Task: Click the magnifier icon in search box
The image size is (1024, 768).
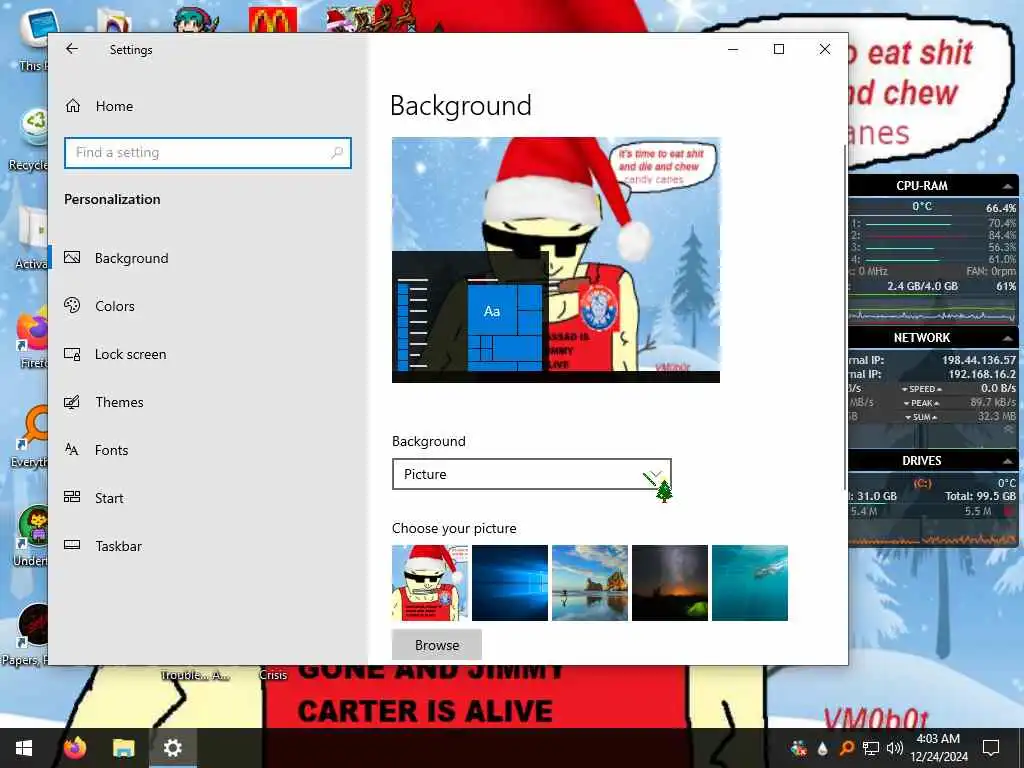Action: 337,153
